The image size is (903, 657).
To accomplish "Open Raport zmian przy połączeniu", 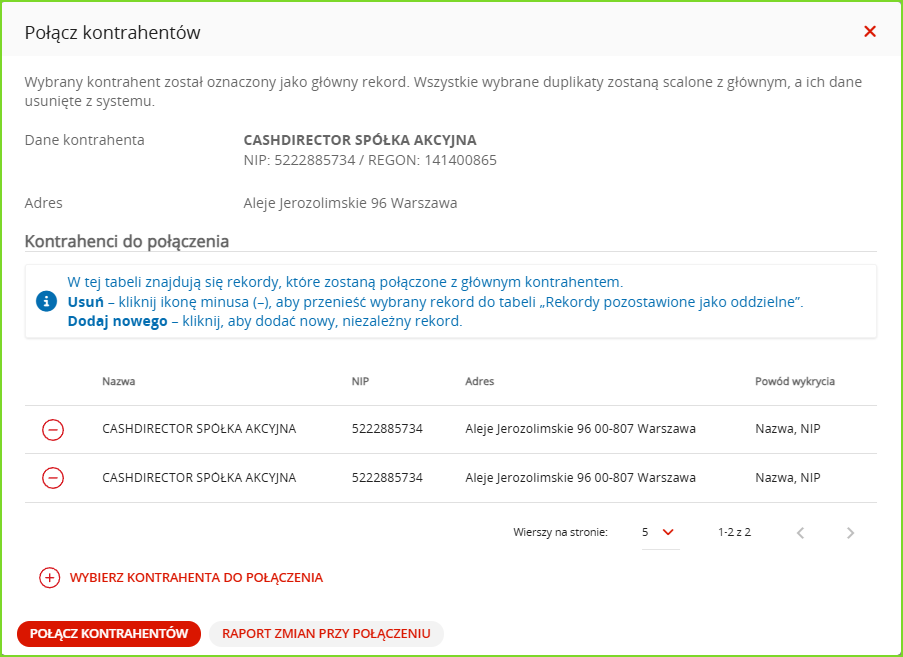I will (326, 633).
